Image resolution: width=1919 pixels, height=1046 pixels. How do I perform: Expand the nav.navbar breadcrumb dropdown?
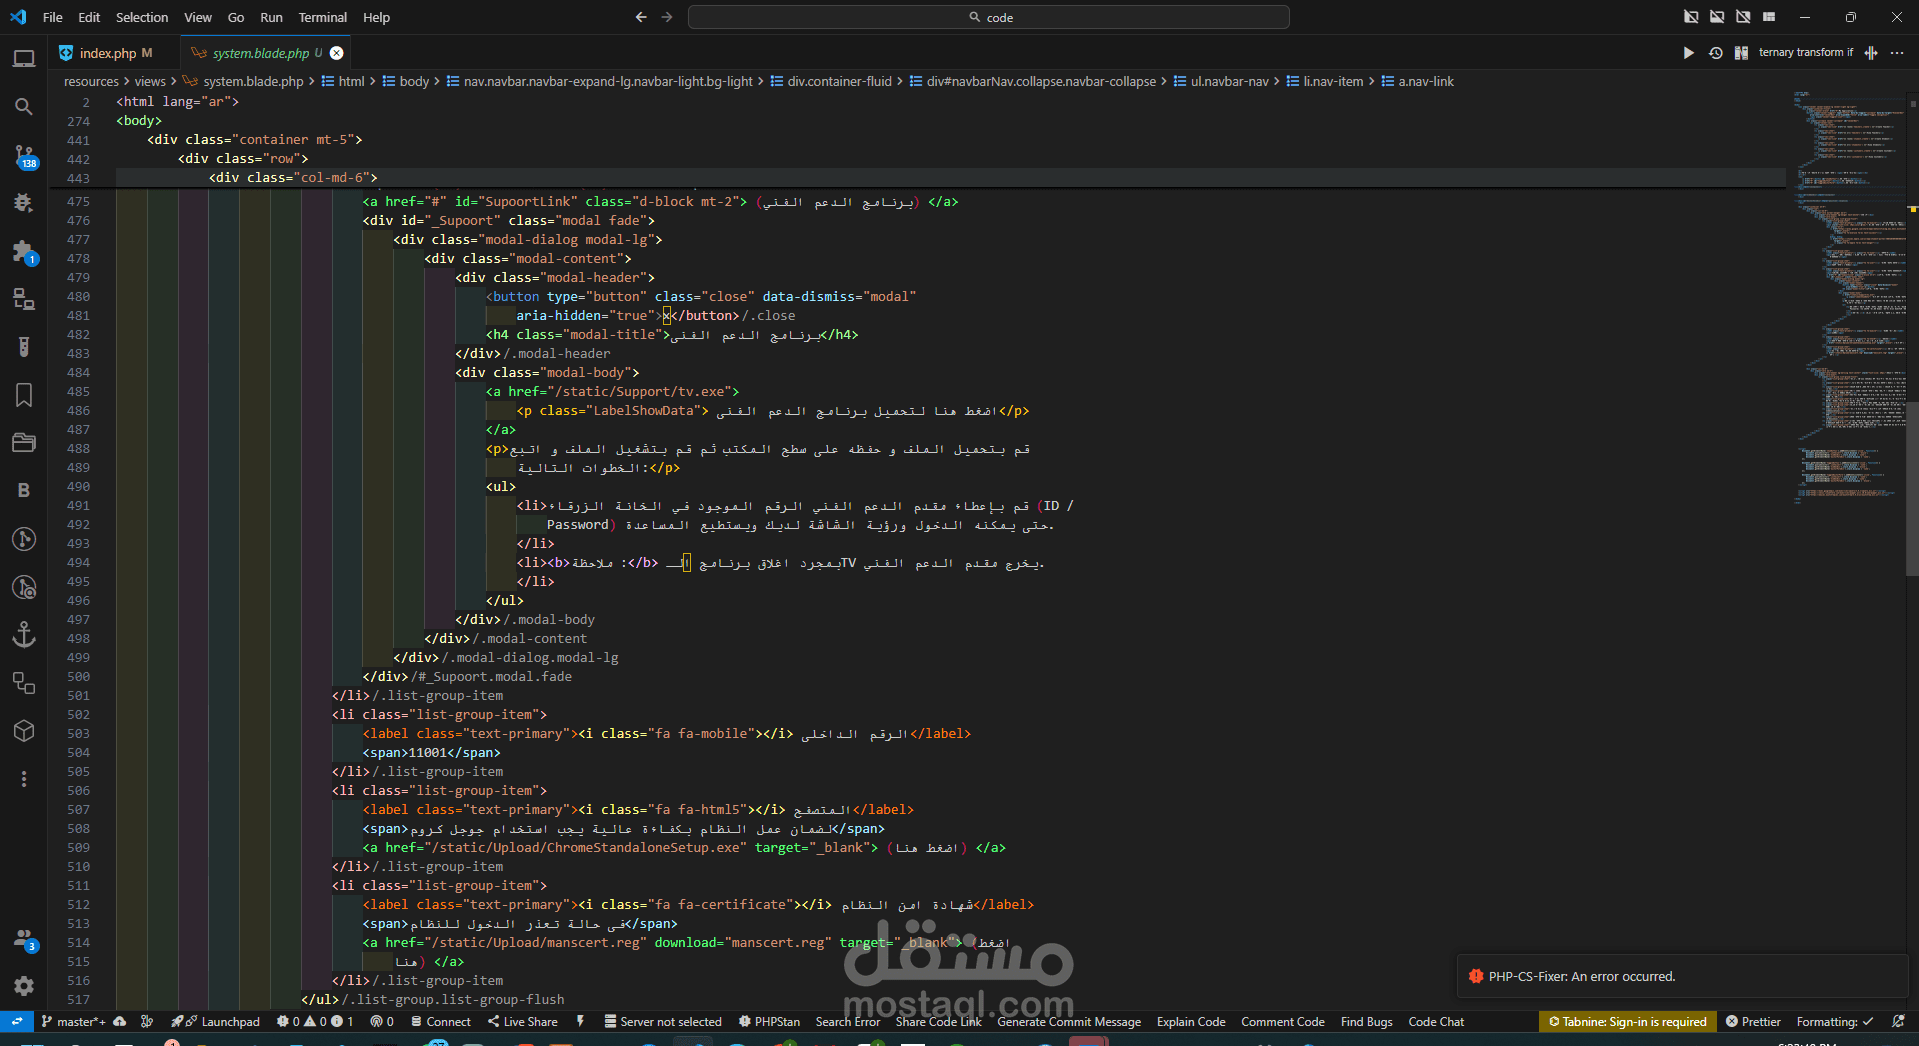(598, 81)
